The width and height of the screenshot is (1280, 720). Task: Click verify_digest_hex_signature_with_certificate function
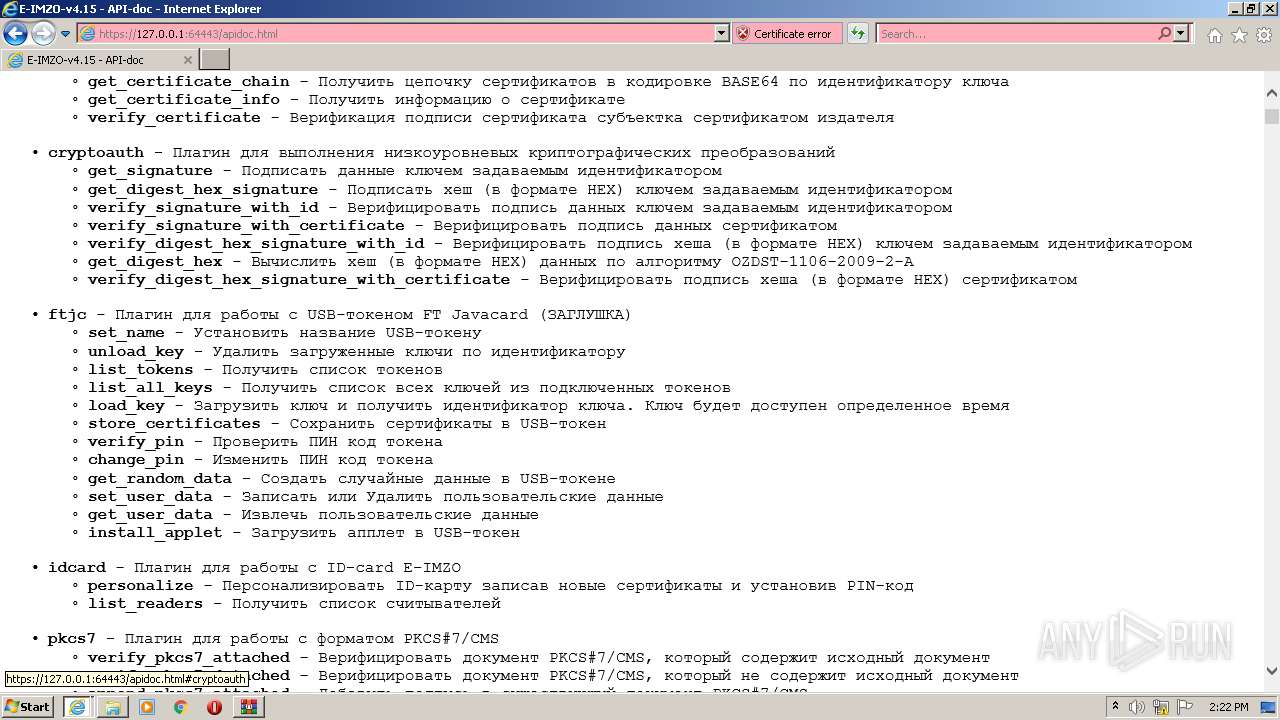coord(299,280)
